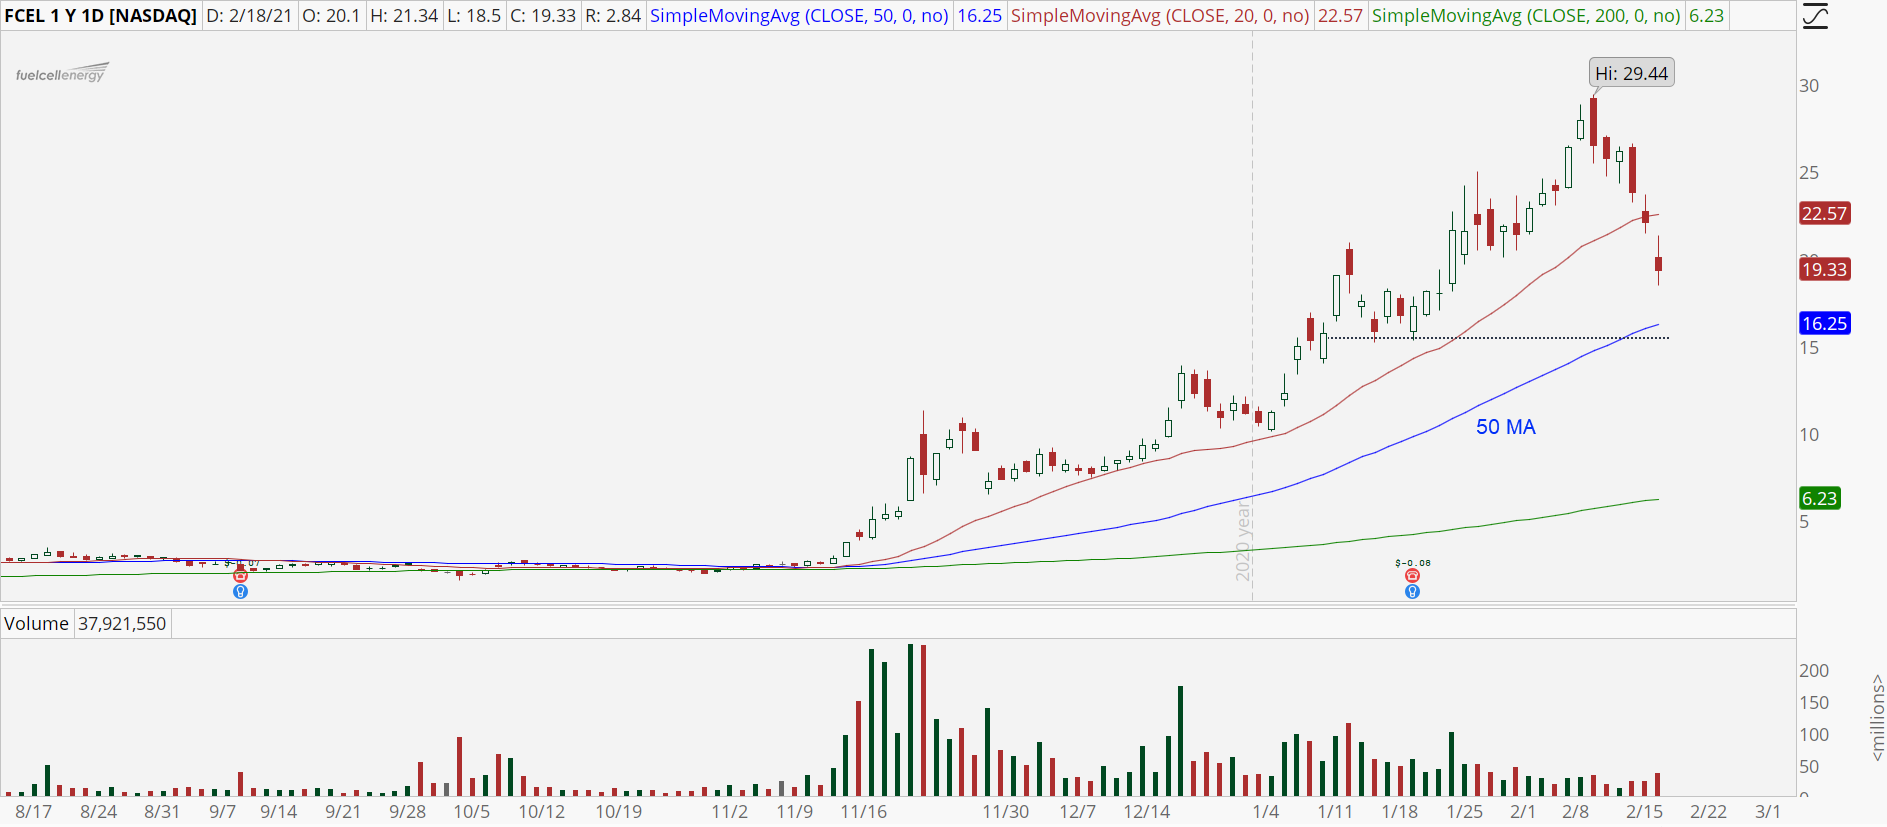Viewport: 1887px width, 827px height.
Task: Click the close price 'C: 19.33'
Action: point(543,16)
